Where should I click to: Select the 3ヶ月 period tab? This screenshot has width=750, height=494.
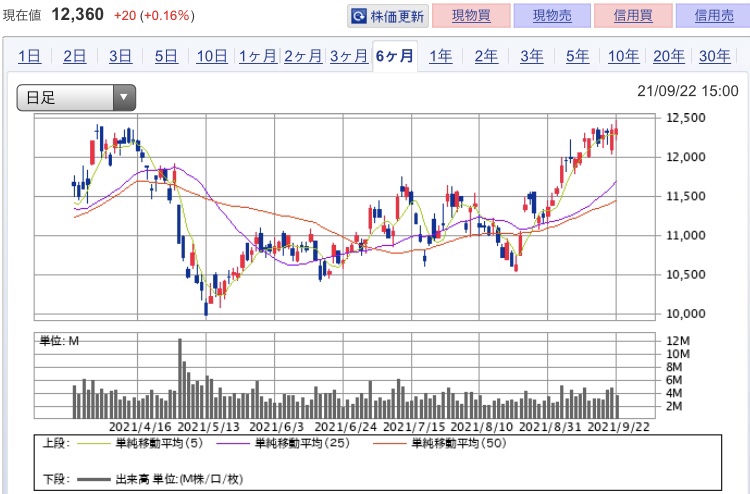point(349,56)
